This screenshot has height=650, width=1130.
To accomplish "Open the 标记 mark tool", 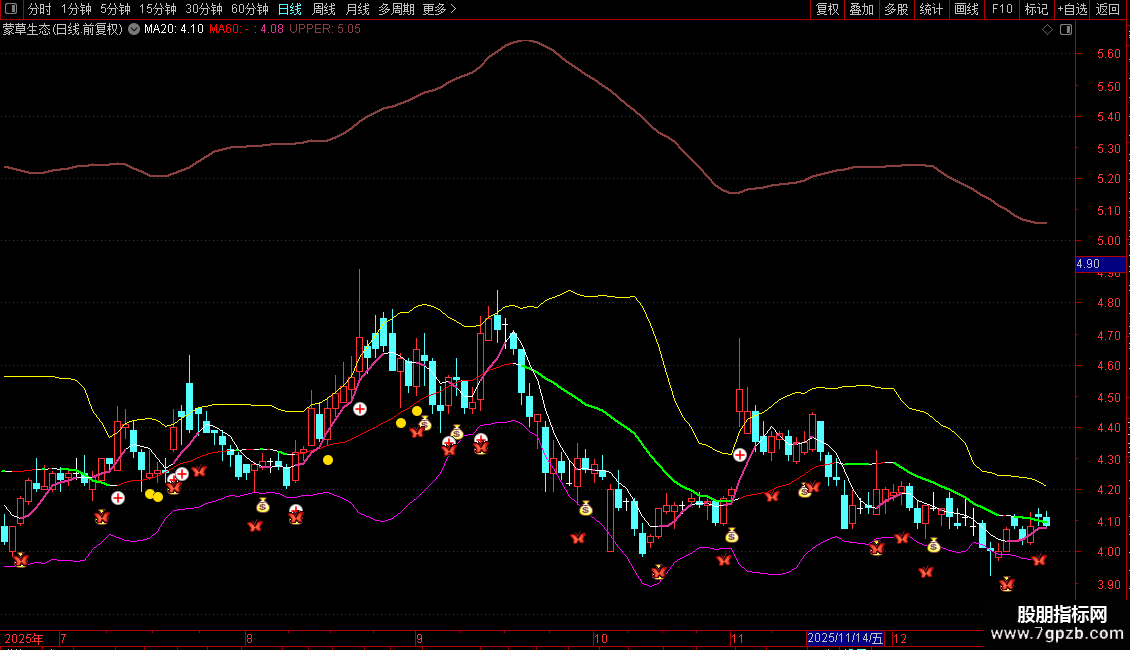I will coord(1036,9).
